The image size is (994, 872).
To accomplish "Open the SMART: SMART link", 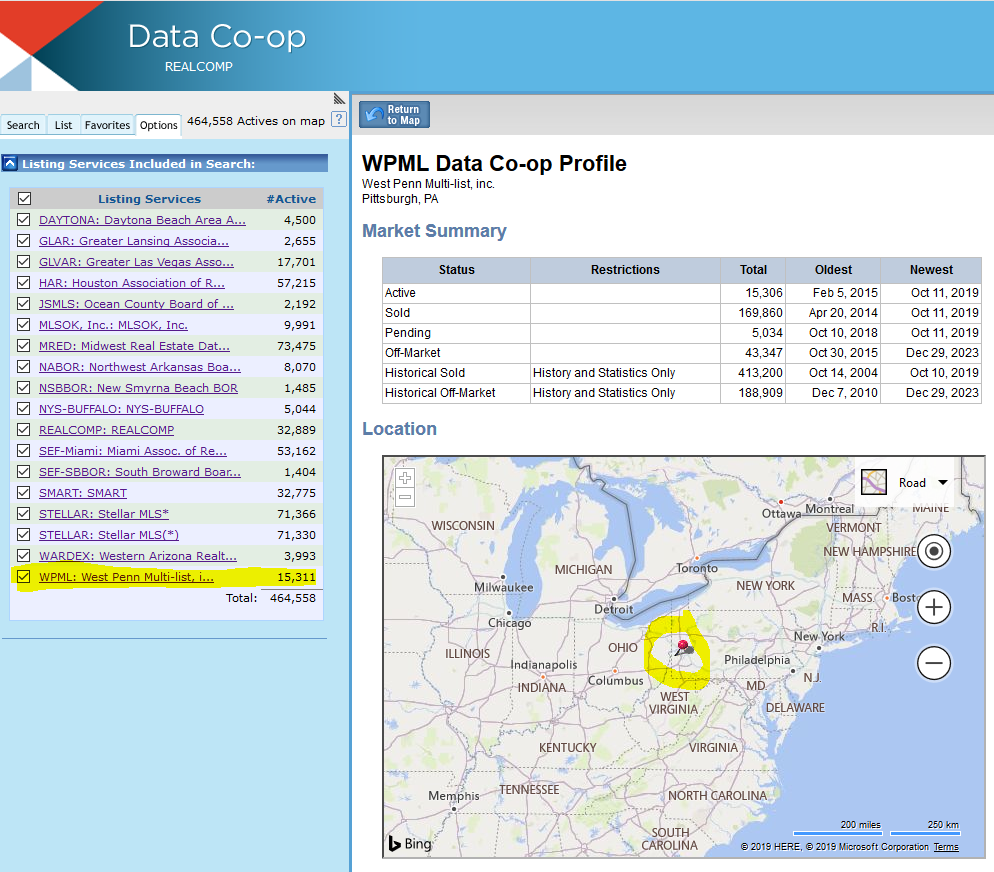I will click(x=83, y=492).
